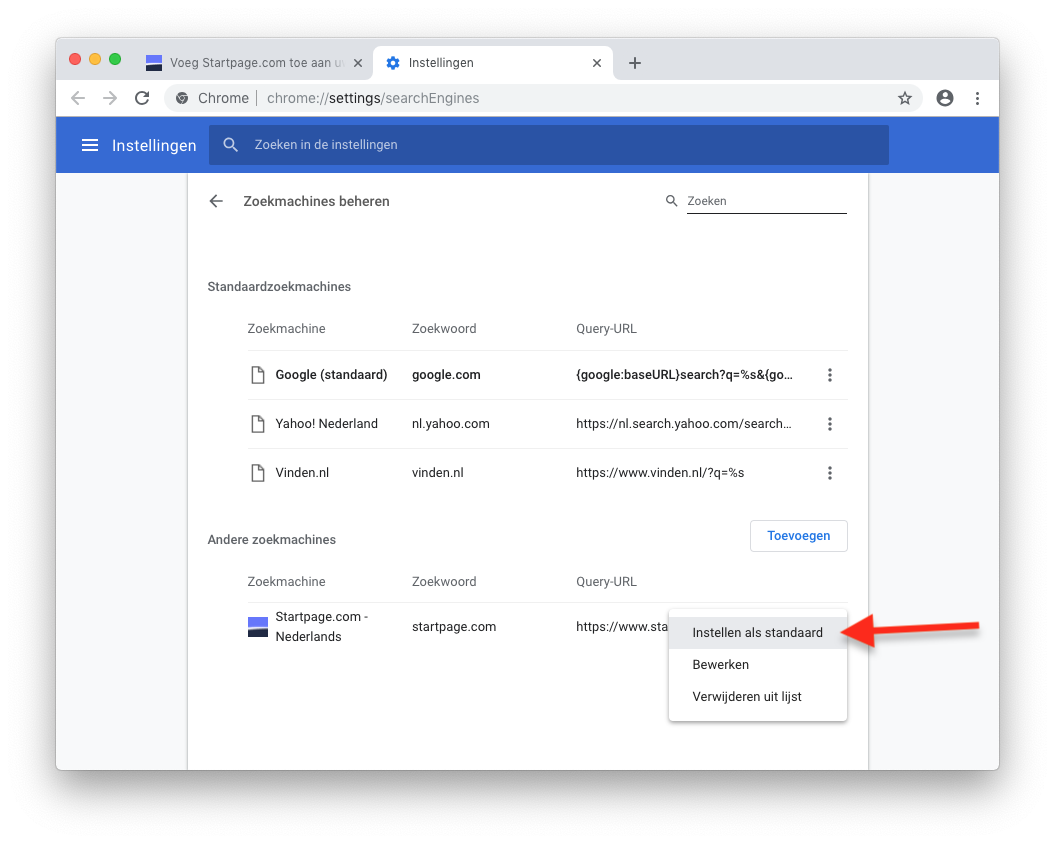Close the Instellingen tab
This screenshot has width=1055, height=844.
[x=597, y=63]
